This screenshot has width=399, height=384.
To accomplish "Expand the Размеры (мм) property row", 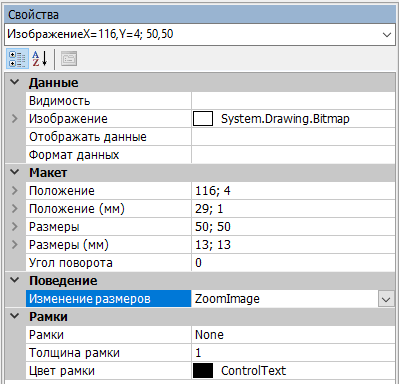I will [x=15, y=244].
